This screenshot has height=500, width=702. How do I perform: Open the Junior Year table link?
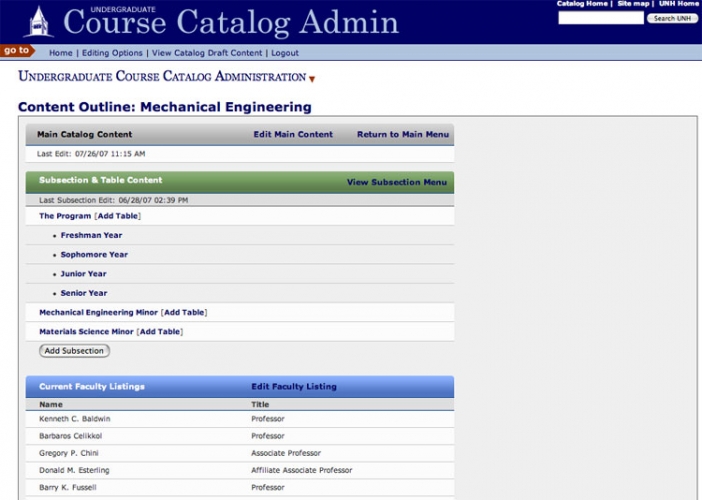[x=83, y=274]
